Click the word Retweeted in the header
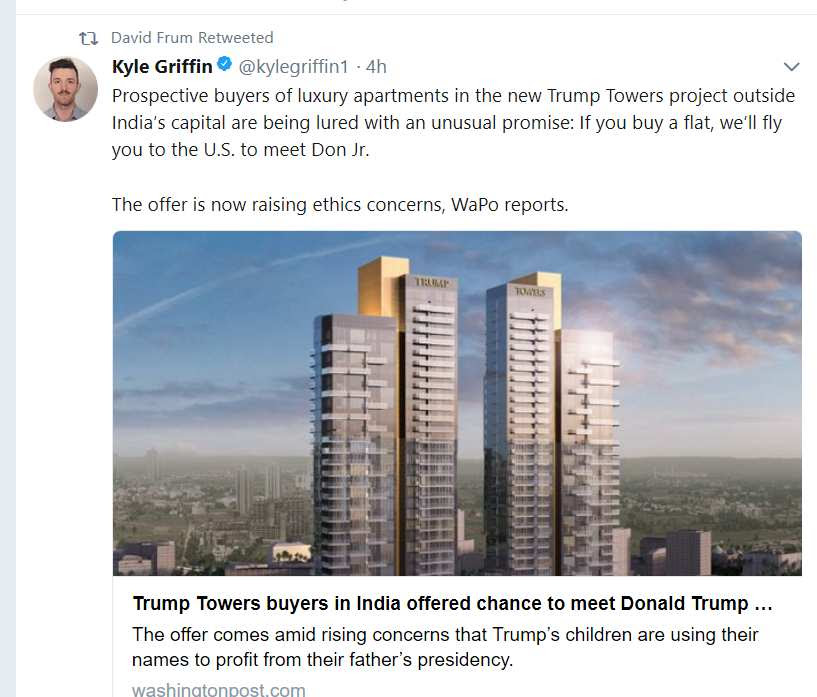Screen dimensions: 817x697 [235, 38]
